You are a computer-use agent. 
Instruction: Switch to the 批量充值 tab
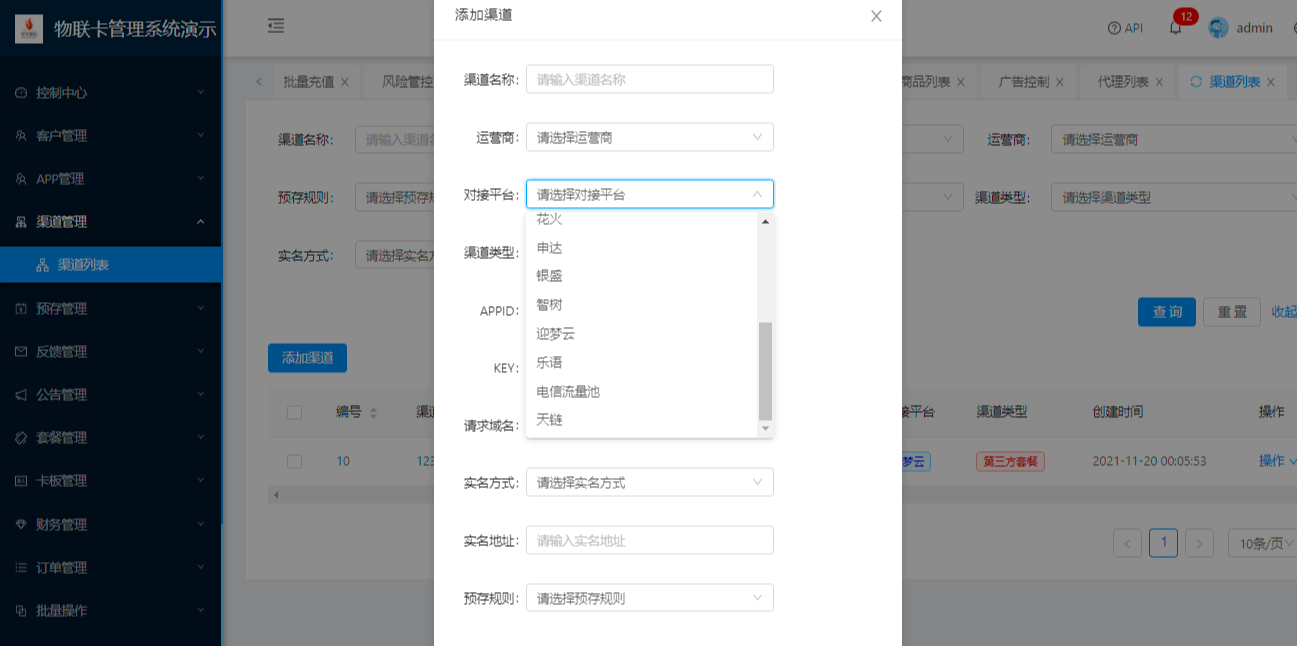click(x=309, y=82)
